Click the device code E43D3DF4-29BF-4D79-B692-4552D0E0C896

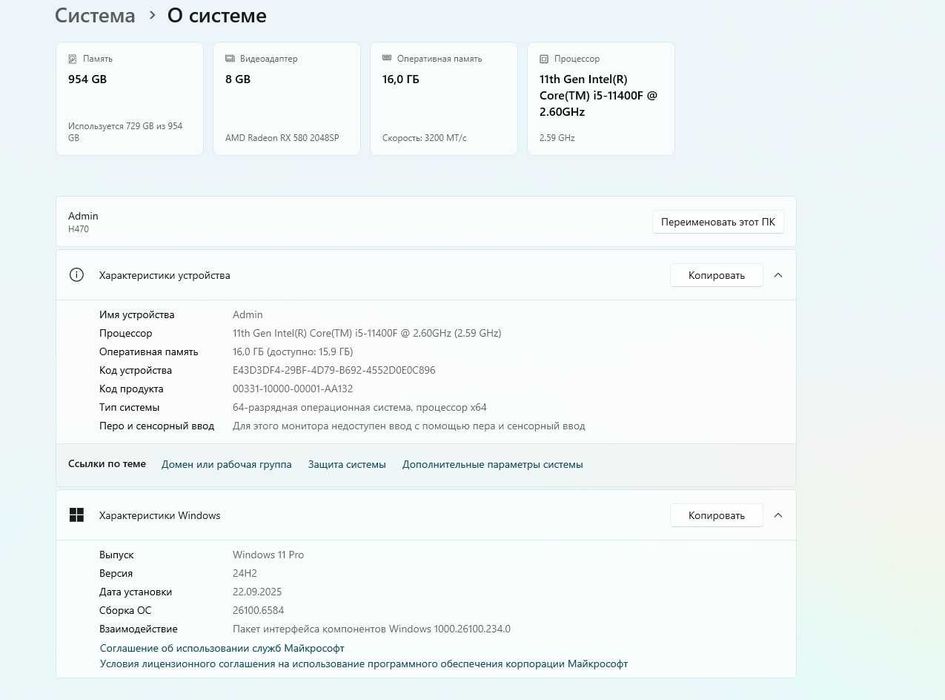click(x=334, y=370)
